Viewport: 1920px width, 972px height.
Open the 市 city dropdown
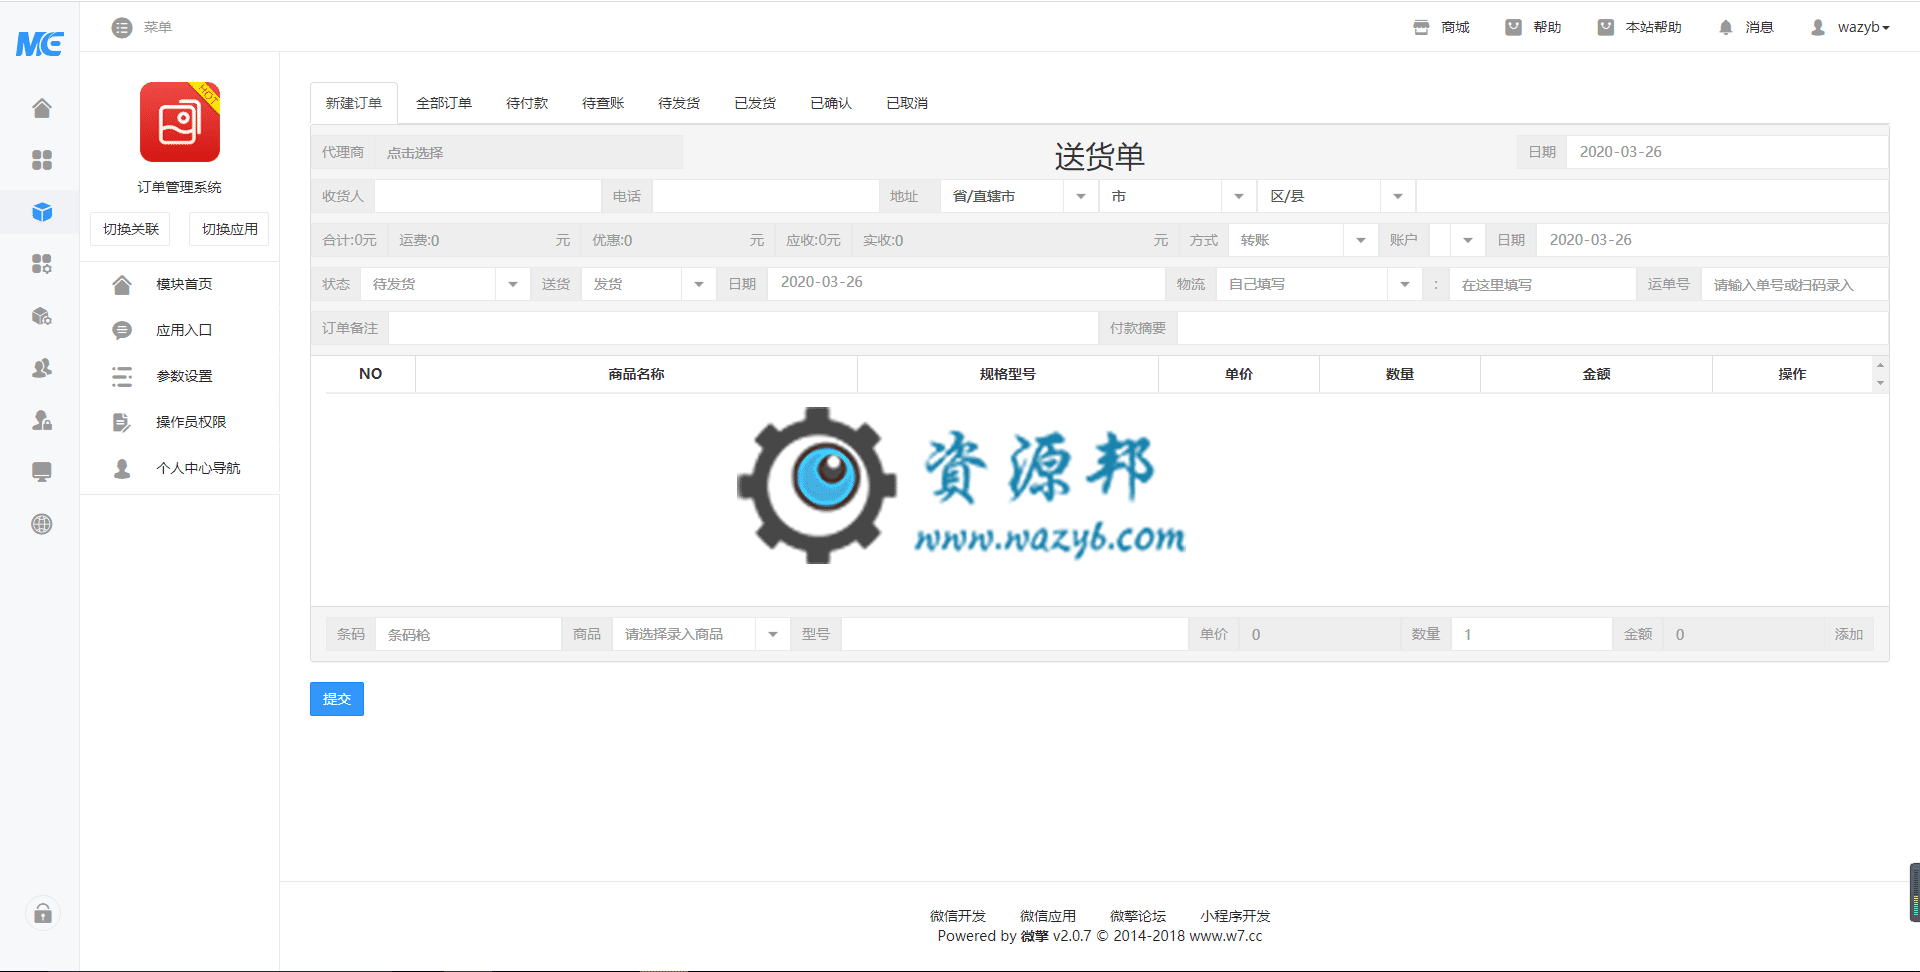[x=1178, y=197]
